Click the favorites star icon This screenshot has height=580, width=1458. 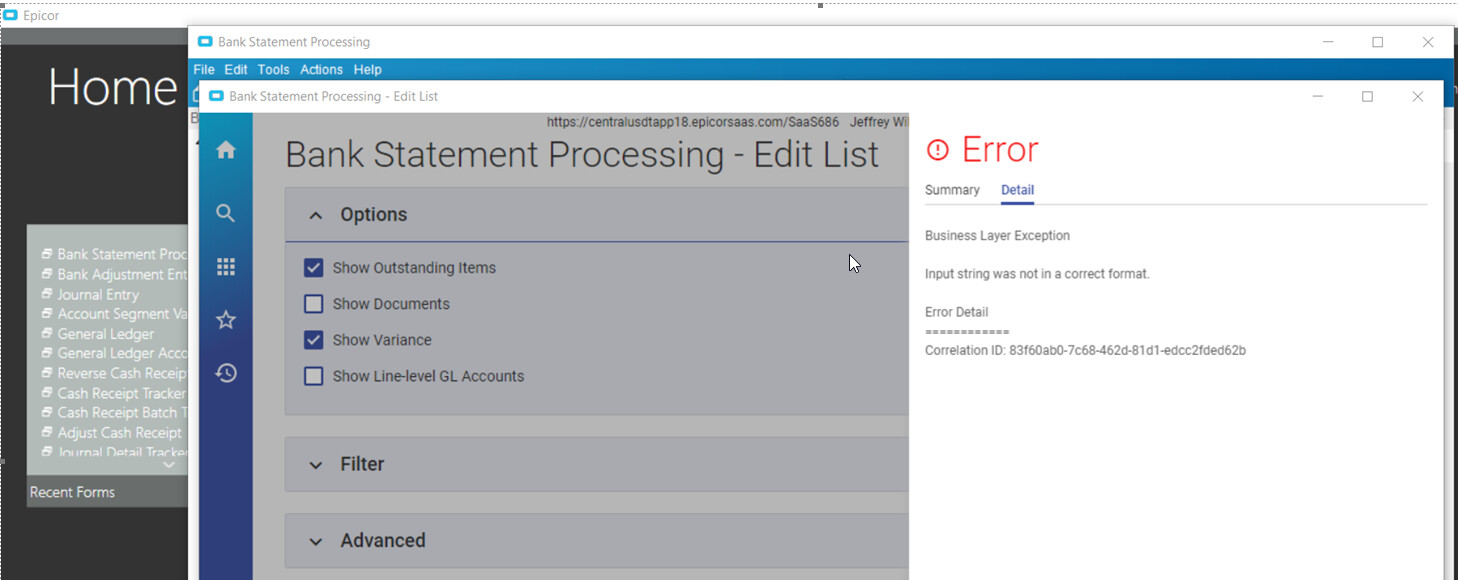click(226, 320)
